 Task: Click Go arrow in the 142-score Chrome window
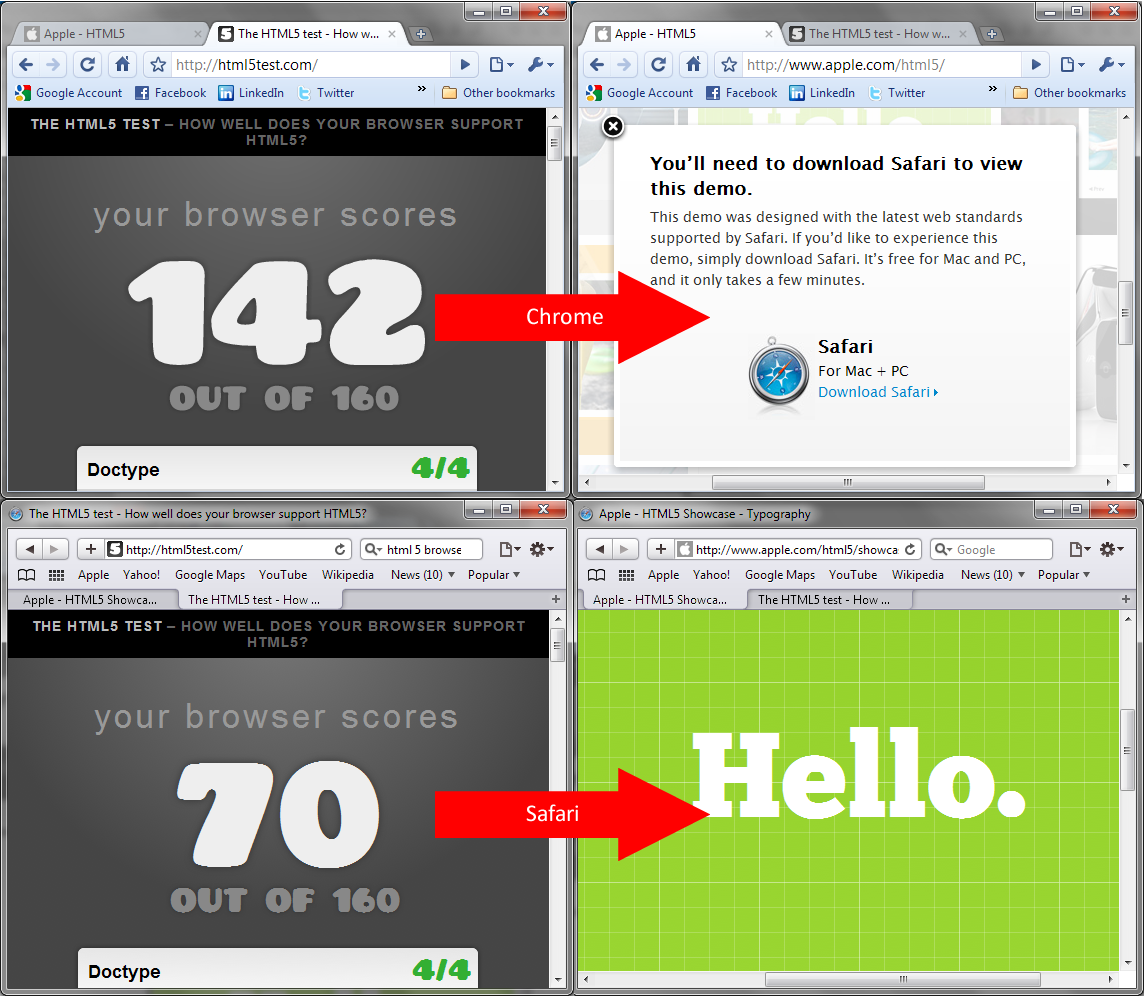coord(465,65)
